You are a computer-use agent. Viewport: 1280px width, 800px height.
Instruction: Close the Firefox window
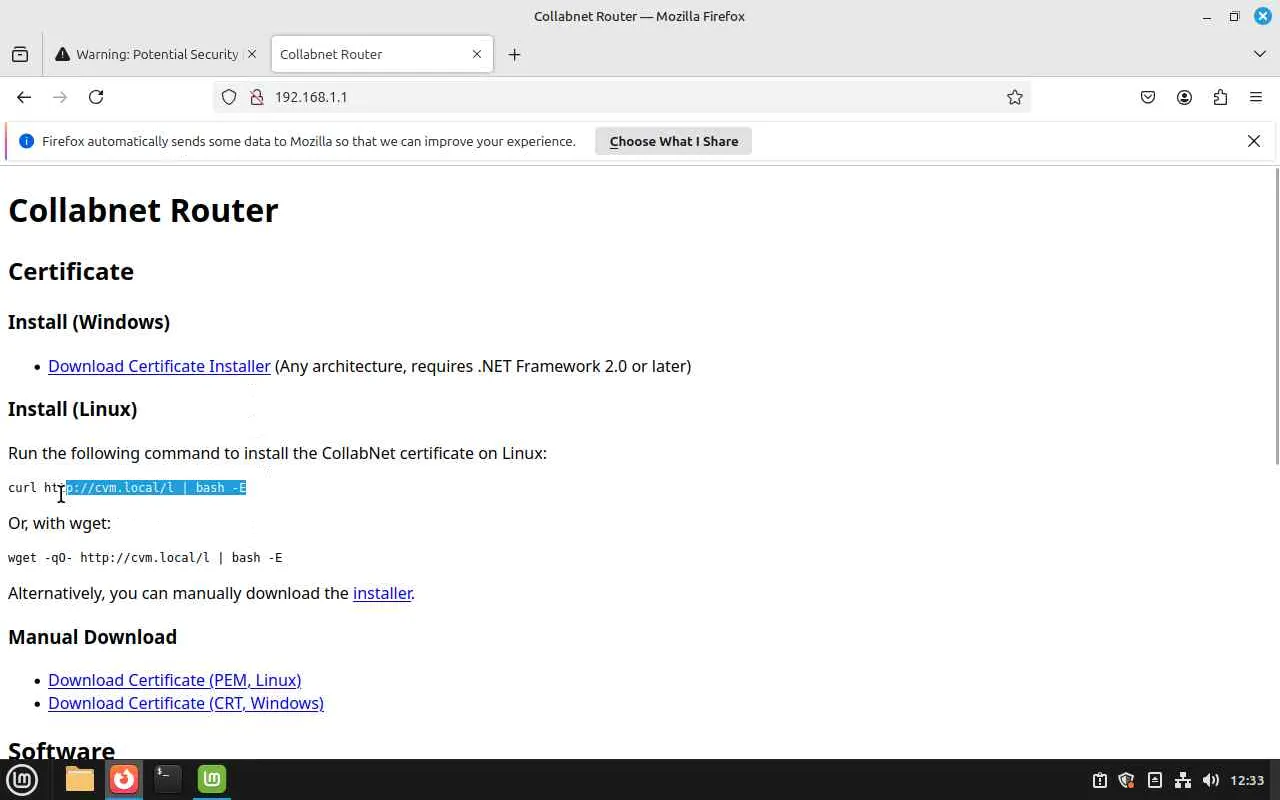click(1263, 16)
